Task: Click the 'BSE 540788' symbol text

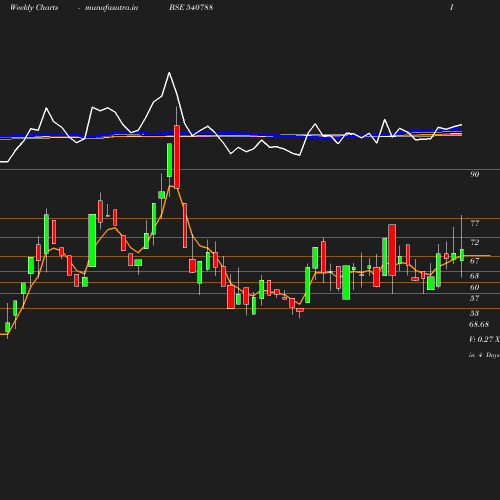Action: coord(191,7)
